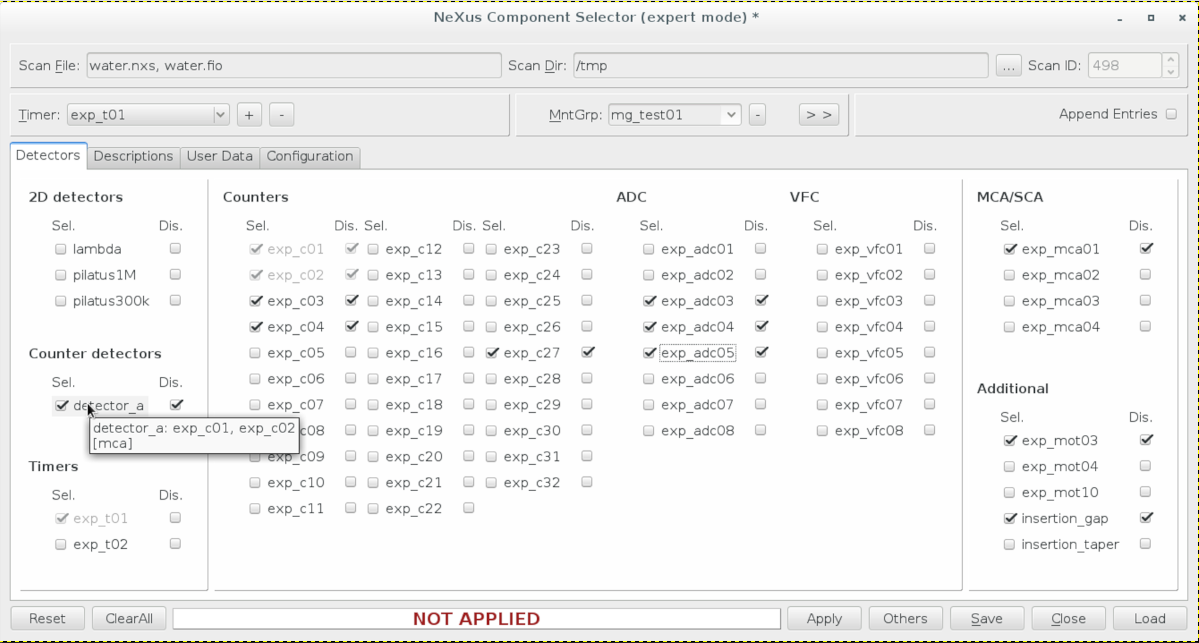Toggle the Append Entries checkbox

1171,114
